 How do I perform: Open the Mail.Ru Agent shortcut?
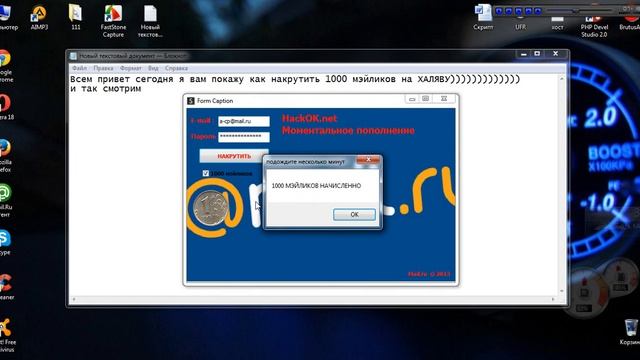click(x=6, y=200)
